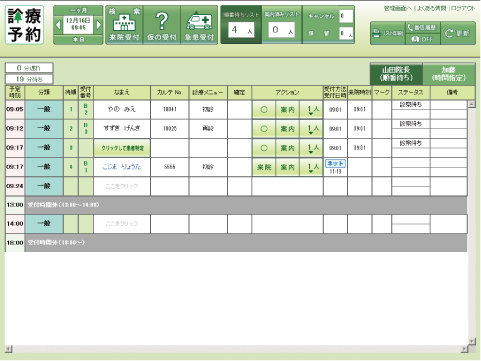Open 1人 dropdown in third row
Screen dimensions: 481x361
click(311, 148)
